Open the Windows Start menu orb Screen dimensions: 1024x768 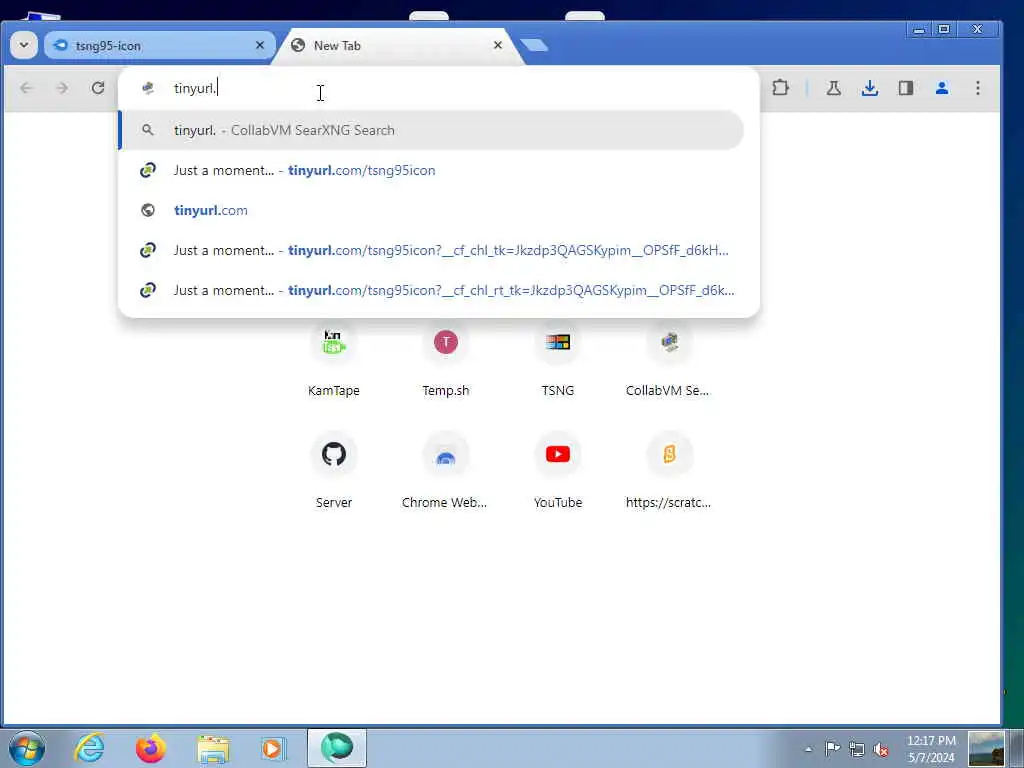coord(27,748)
